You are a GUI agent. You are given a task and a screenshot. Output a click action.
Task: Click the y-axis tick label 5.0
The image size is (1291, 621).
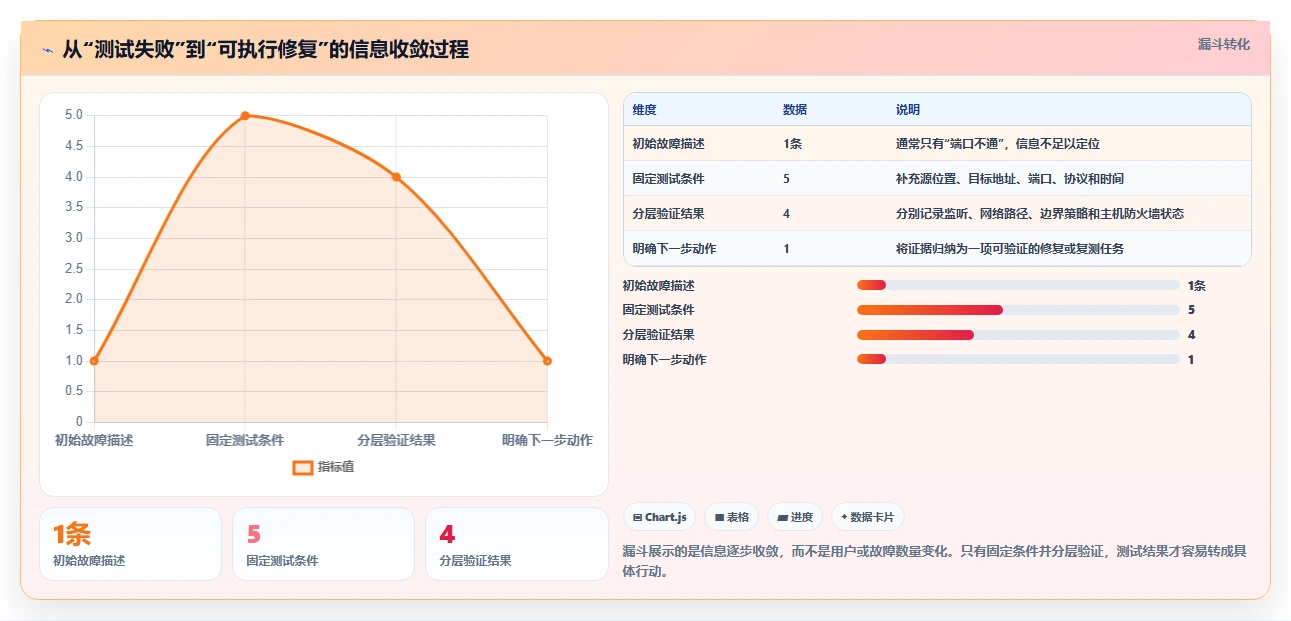point(74,115)
